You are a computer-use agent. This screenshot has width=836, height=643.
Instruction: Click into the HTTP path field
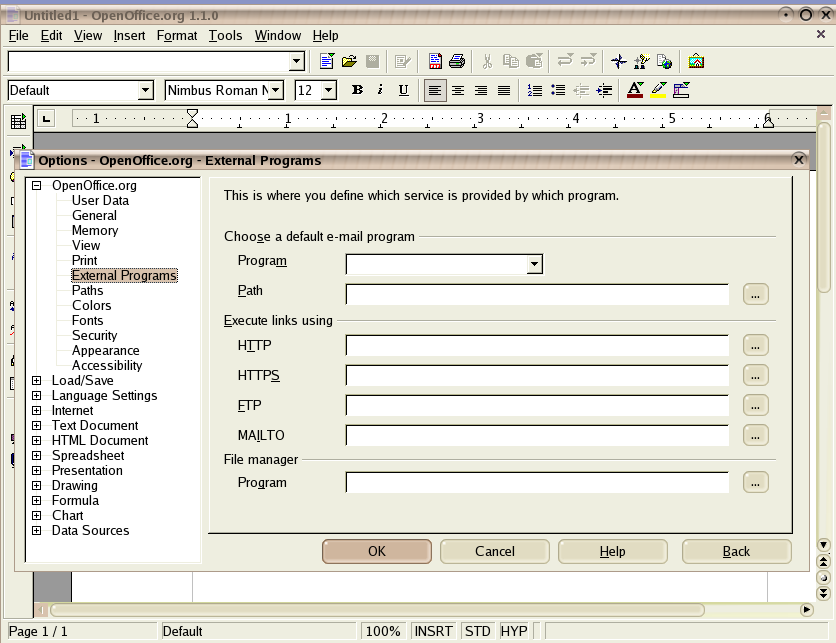537,346
